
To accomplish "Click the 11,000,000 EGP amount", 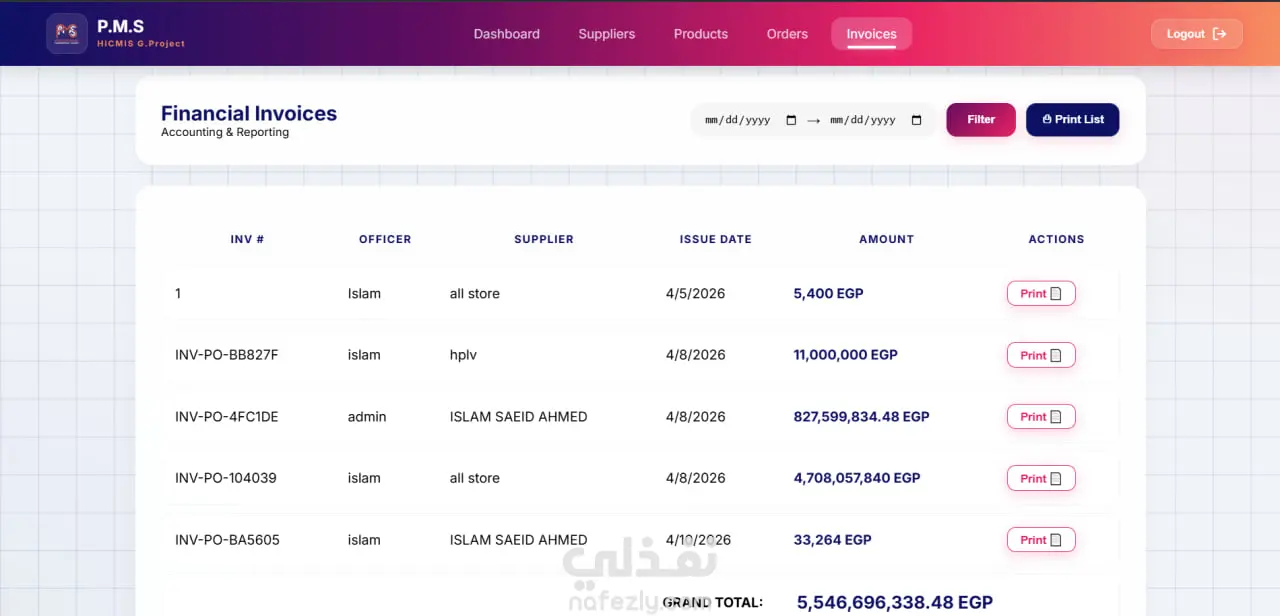I will [x=846, y=355].
